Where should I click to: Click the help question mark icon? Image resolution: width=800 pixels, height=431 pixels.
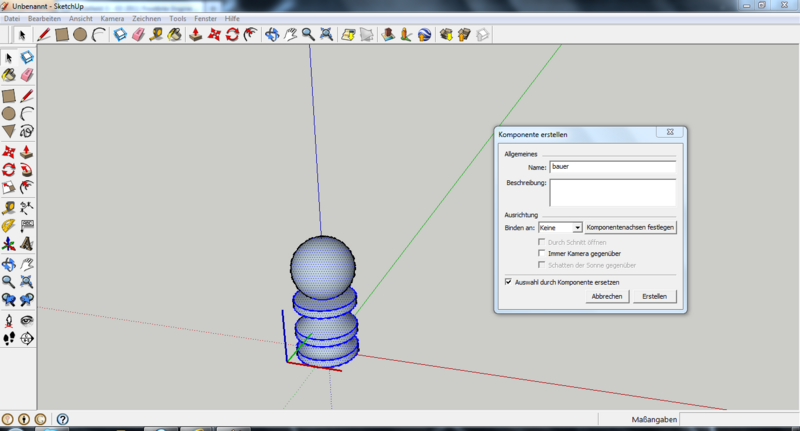click(x=62, y=420)
